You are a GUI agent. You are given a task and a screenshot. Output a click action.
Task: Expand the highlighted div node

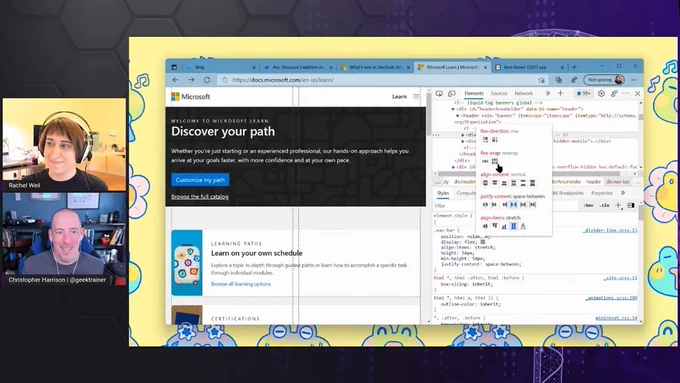coord(463,135)
